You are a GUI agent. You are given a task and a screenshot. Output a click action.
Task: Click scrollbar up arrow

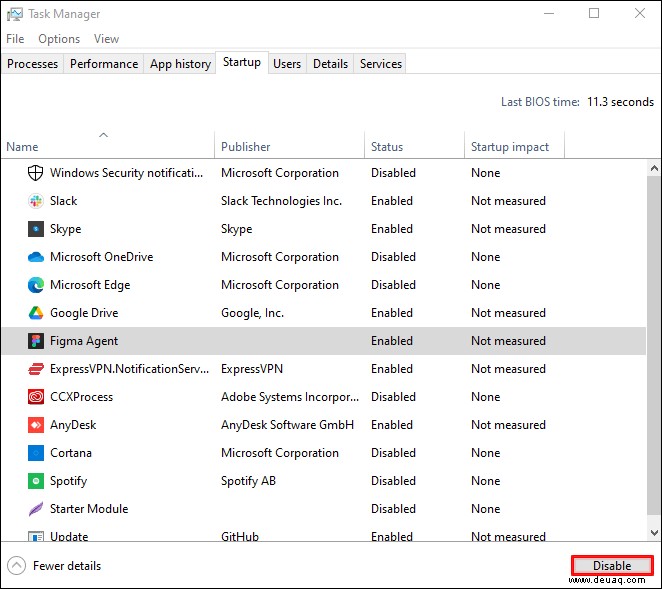654,168
